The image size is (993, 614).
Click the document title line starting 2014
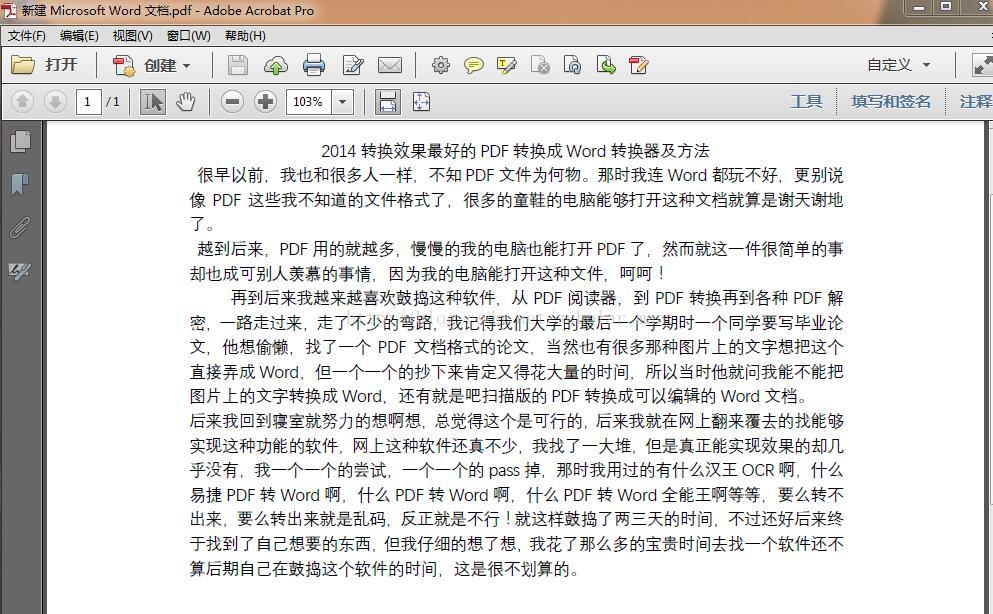click(515, 151)
